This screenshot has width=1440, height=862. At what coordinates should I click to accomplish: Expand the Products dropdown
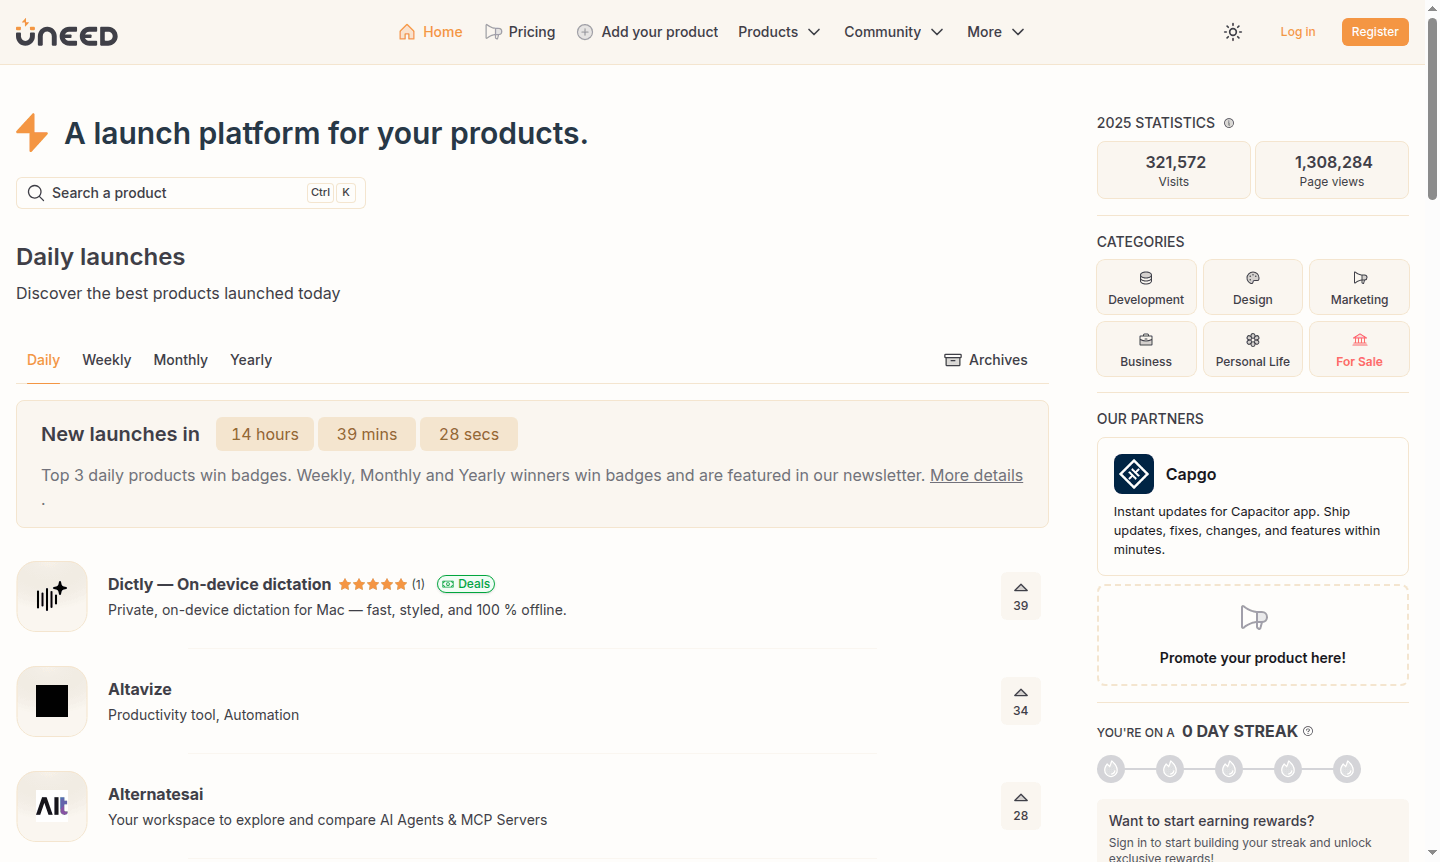coord(779,31)
